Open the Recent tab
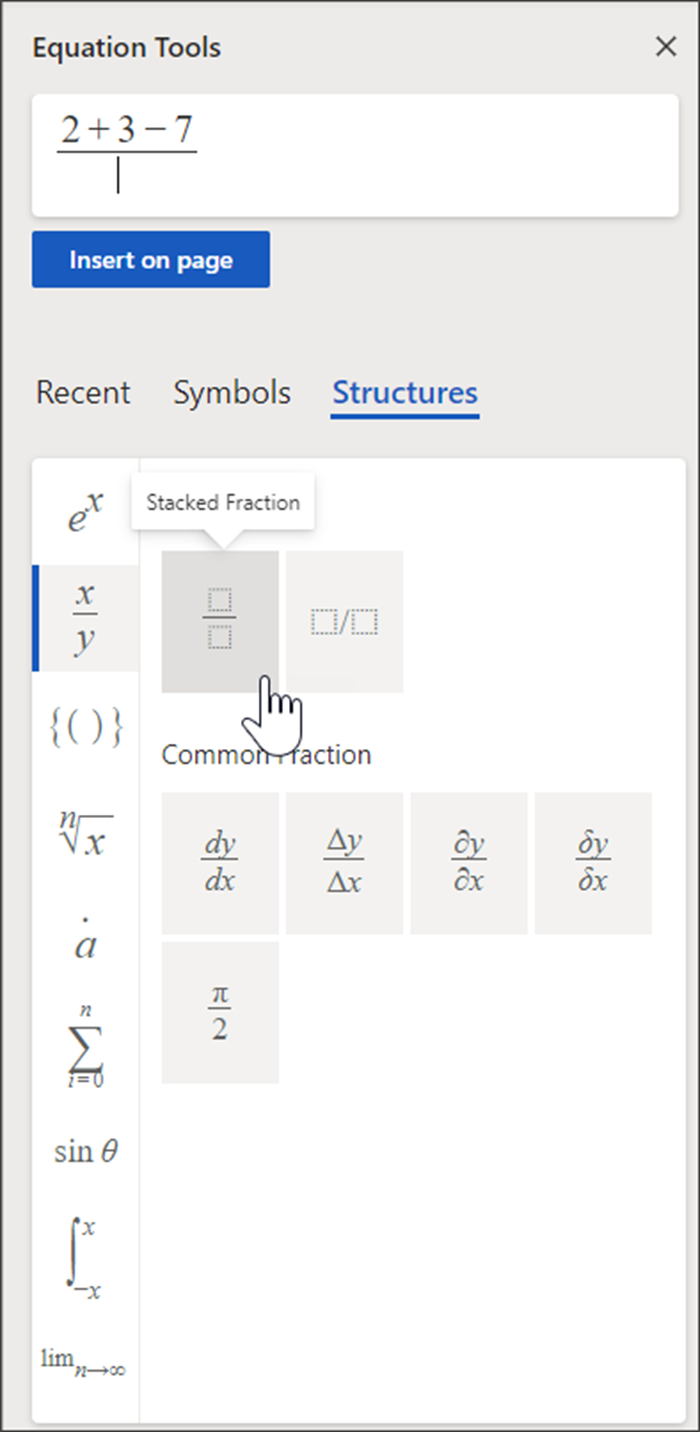 click(83, 393)
